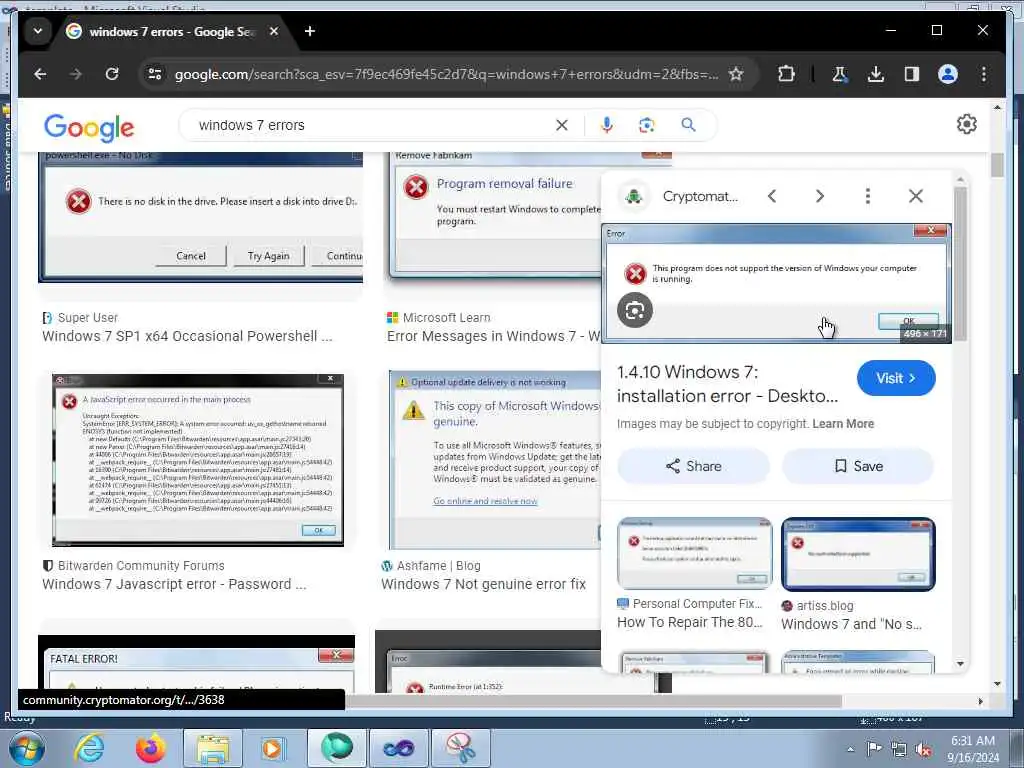This screenshot has width=1024, height=768.
Task: Open Snipping Tool from taskbar
Action: [x=460, y=748]
